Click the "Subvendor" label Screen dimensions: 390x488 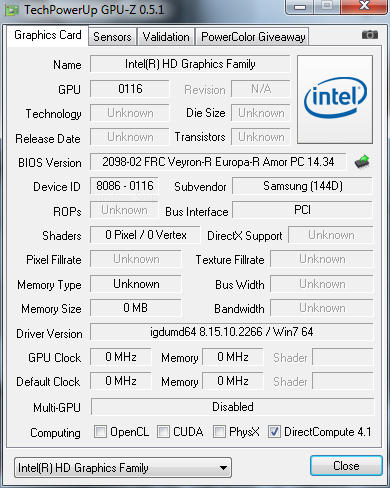pos(200,187)
